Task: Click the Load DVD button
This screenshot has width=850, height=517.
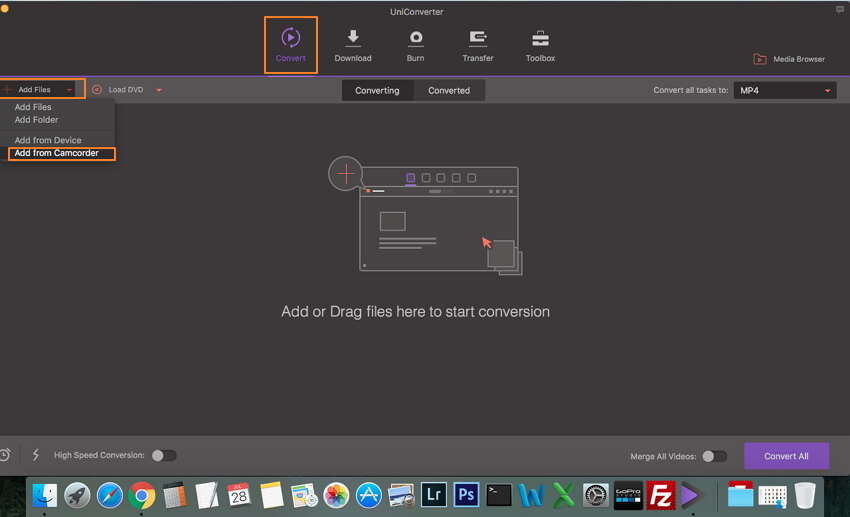Action: point(118,89)
